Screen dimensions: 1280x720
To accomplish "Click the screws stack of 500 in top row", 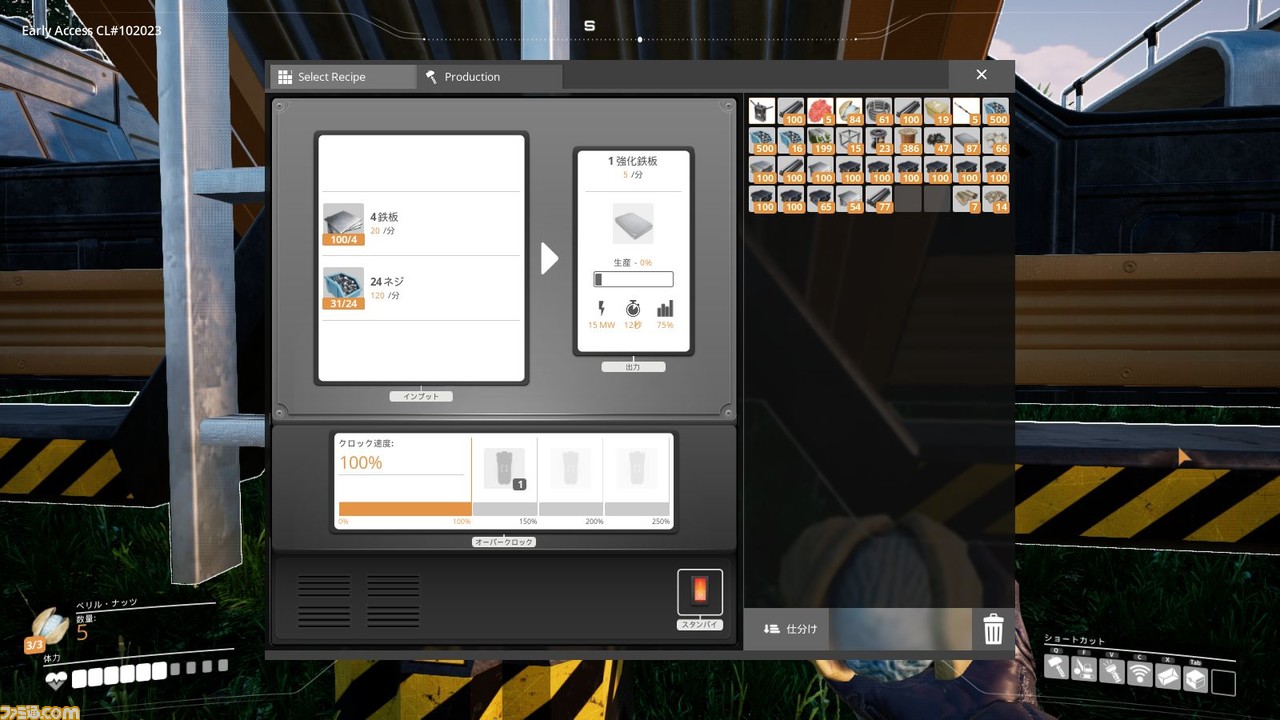I will click(995, 111).
